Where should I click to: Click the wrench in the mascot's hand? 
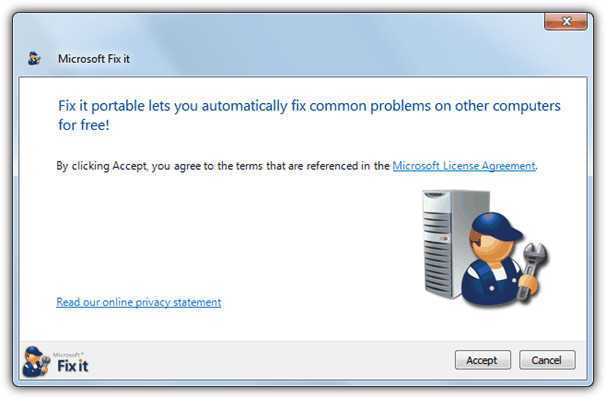(x=532, y=270)
